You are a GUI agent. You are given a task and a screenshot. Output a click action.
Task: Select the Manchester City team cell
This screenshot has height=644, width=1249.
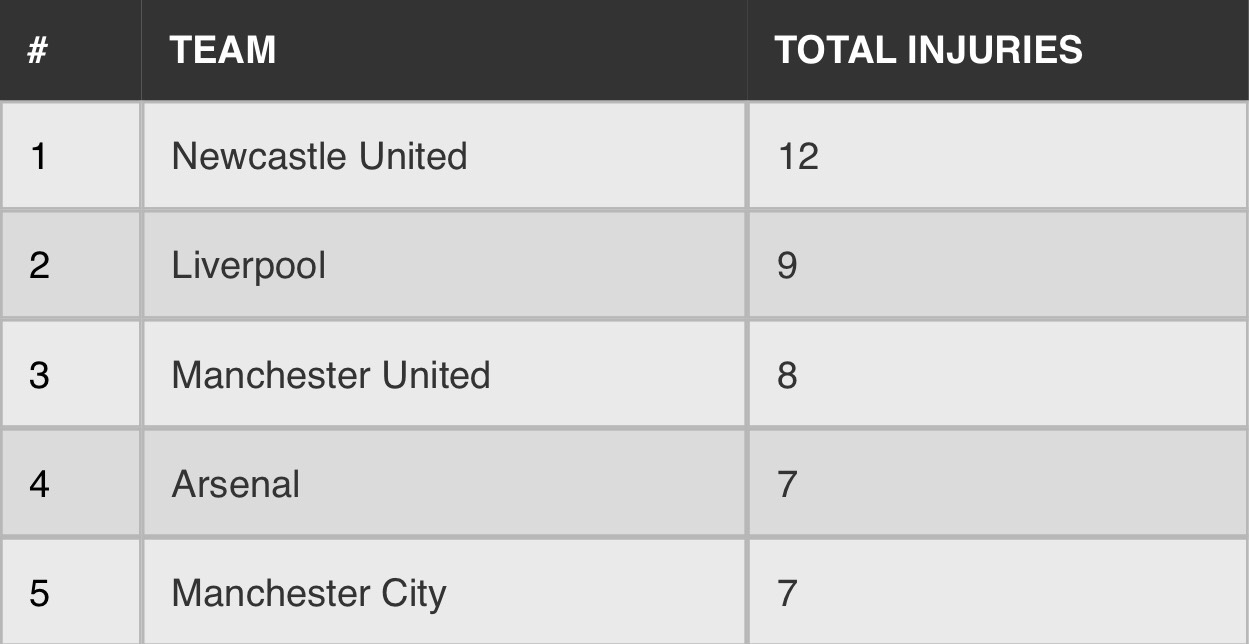click(x=444, y=592)
